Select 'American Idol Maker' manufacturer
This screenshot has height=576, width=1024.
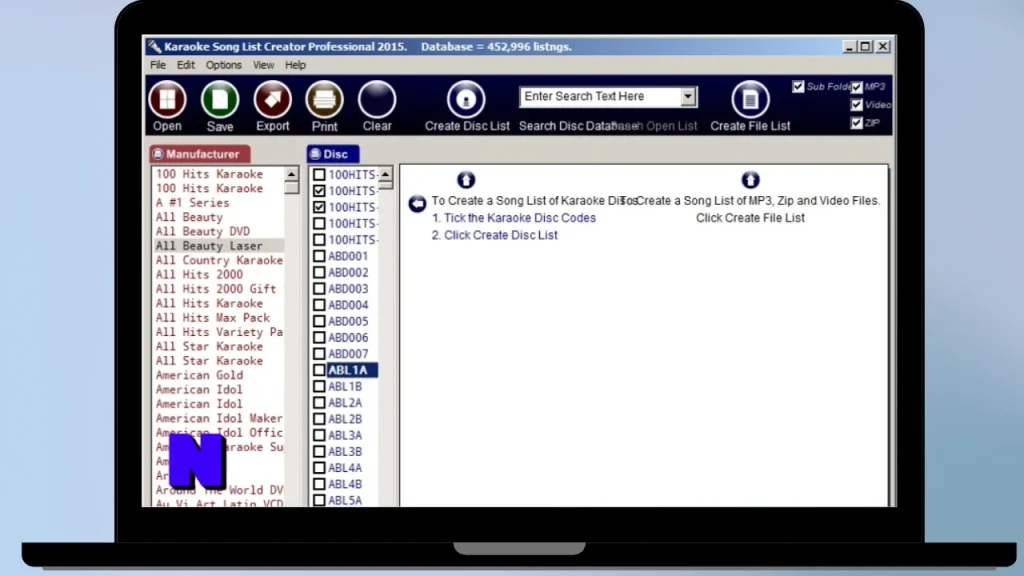[x=219, y=418]
